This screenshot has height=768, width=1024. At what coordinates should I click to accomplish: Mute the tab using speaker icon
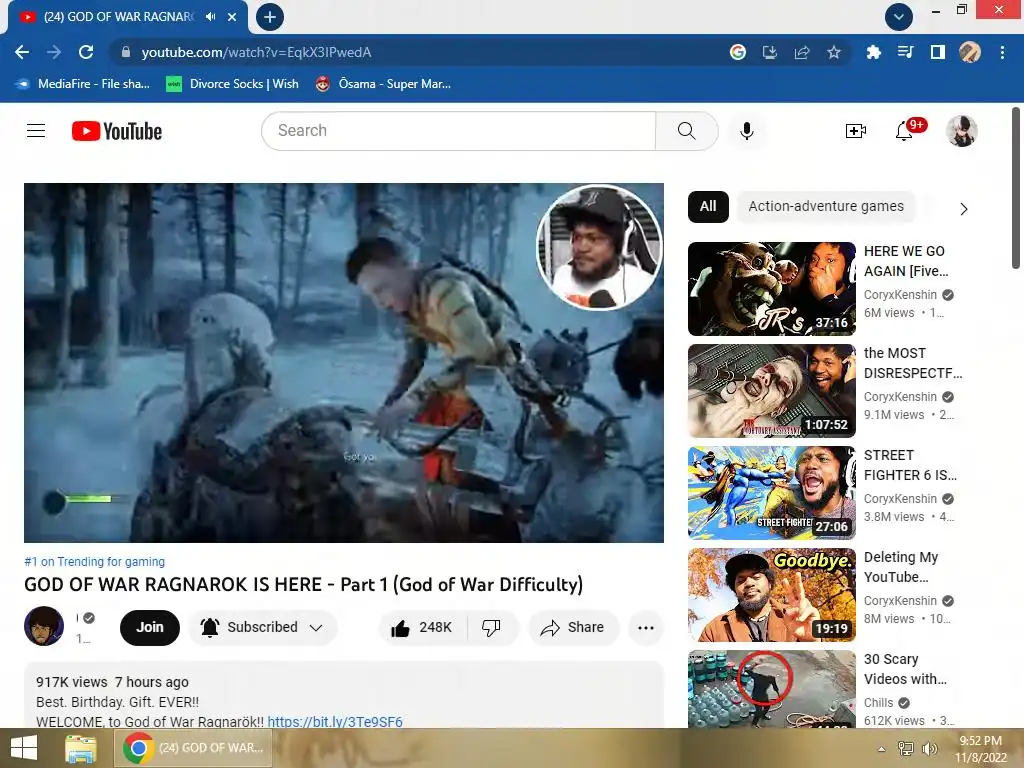[x=210, y=17]
